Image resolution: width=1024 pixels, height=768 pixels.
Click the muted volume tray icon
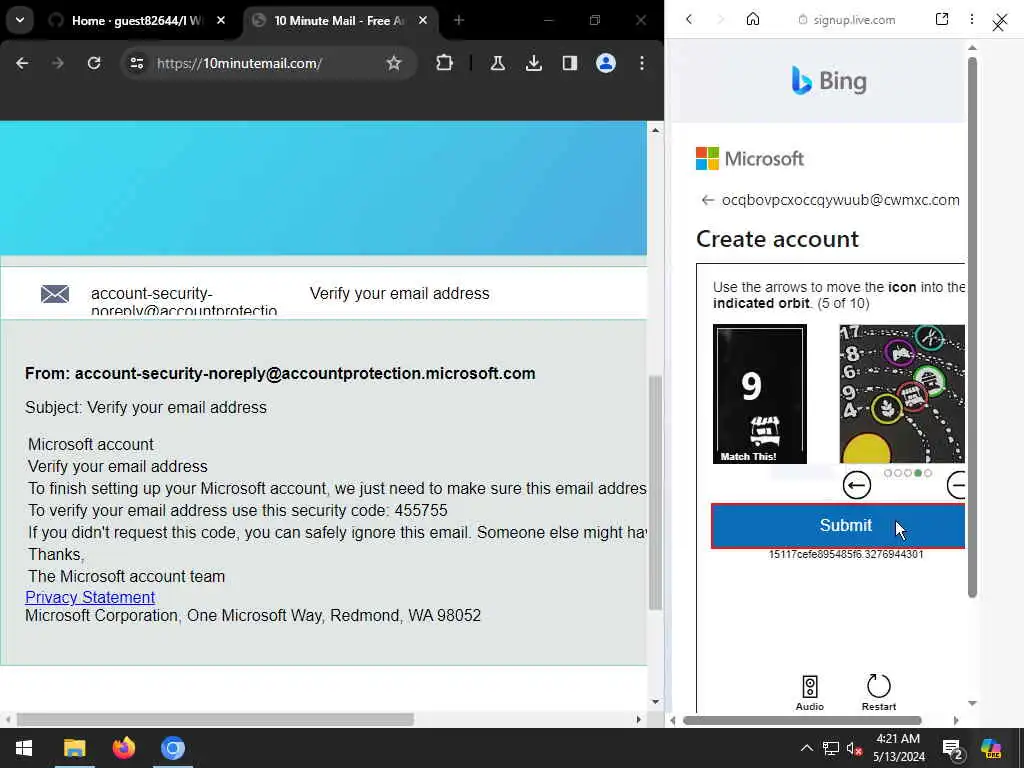click(854, 748)
